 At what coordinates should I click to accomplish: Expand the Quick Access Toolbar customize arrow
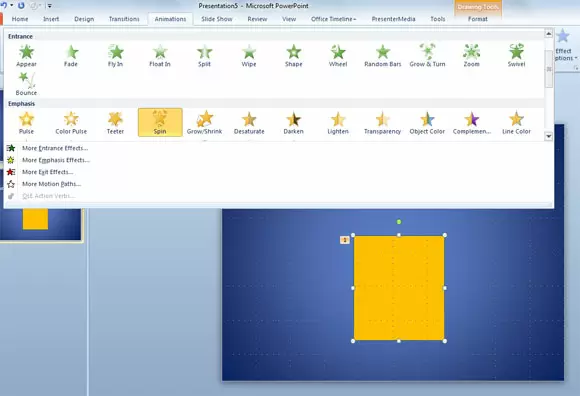click(x=50, y=6)
